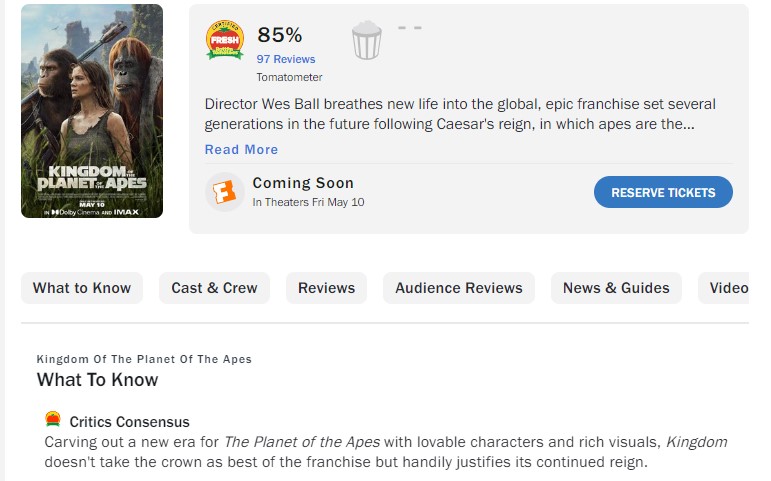This screenshot has height=481, width=771.
Task: Click the Certified Fresh tomato badge
Action: (x=225, y=40)
